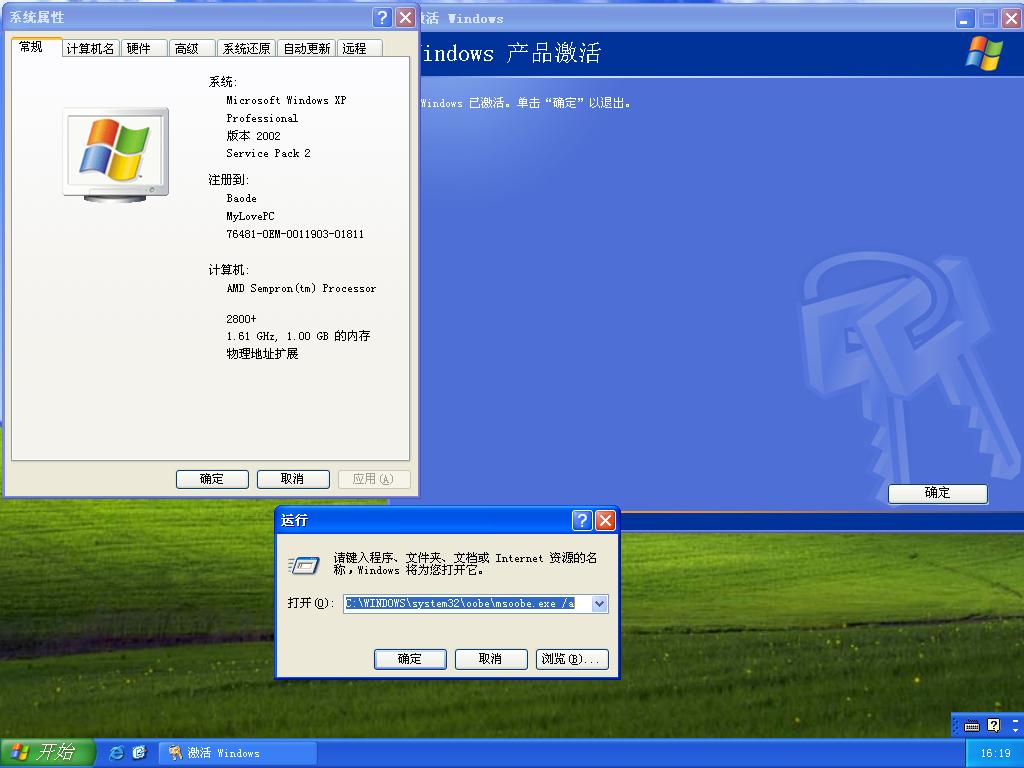The image size is (1024, 768).
Task: Click the Windows XP monitor logo in System Properties
Action: coord(114,150)
